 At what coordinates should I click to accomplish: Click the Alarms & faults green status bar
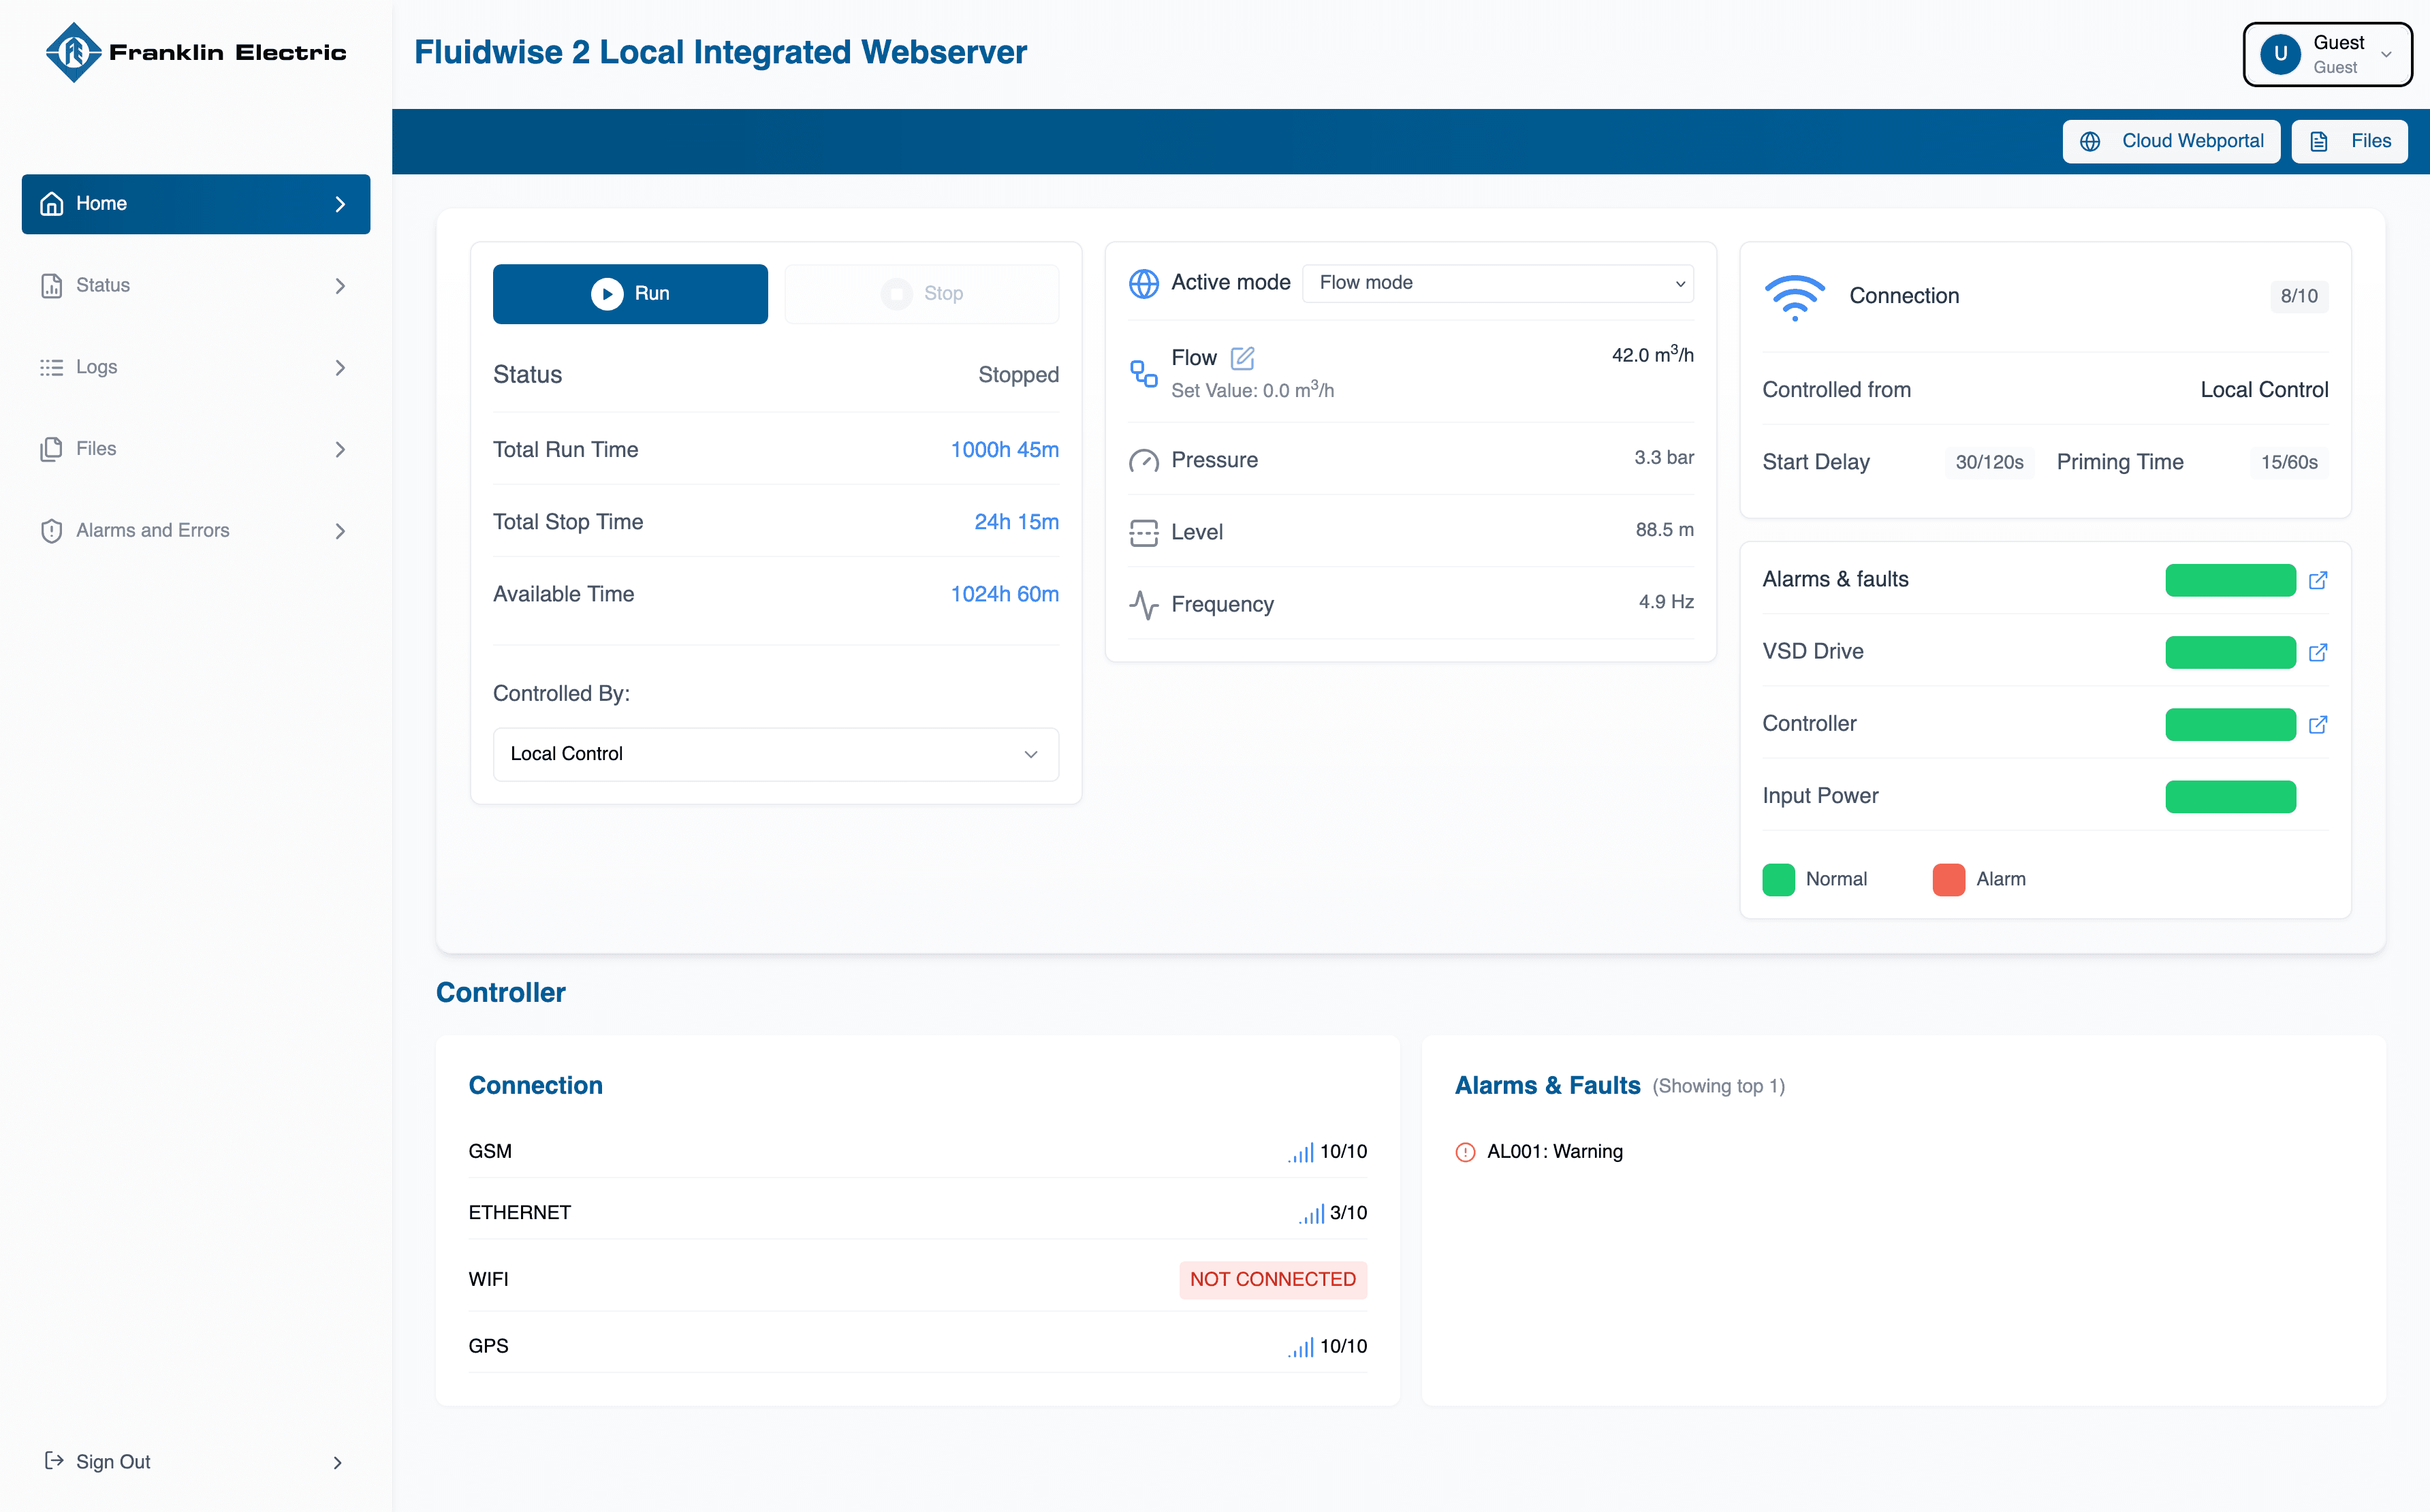[2230, 580]
